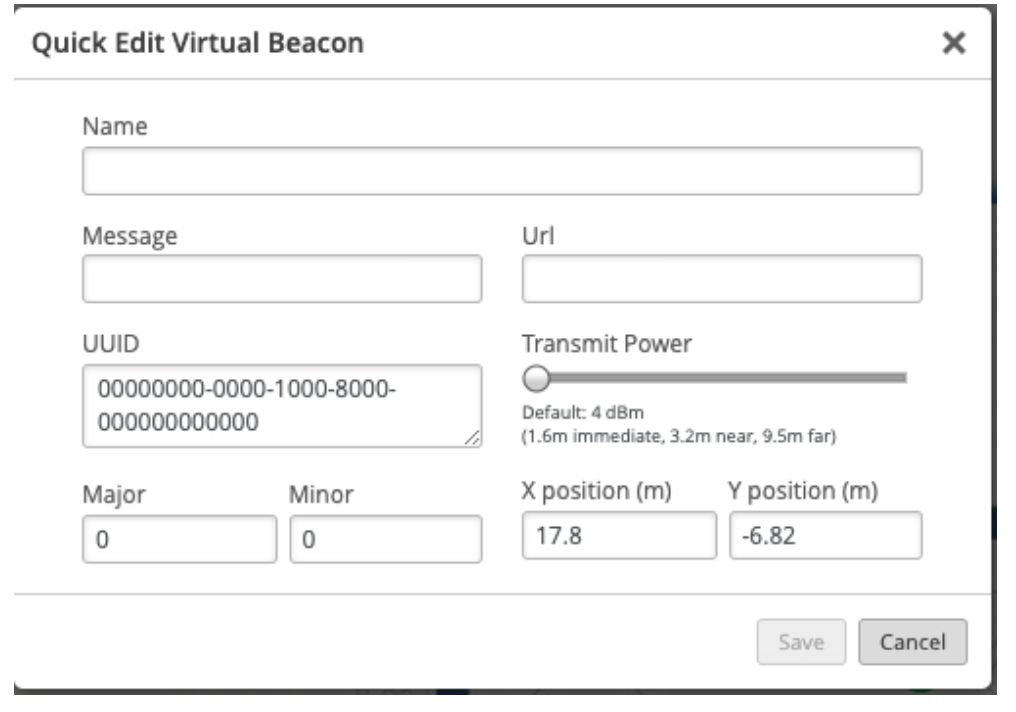Screen dimensions: 1016x712
Task: Focus the Major value field
Action: (x=179, y=539)
